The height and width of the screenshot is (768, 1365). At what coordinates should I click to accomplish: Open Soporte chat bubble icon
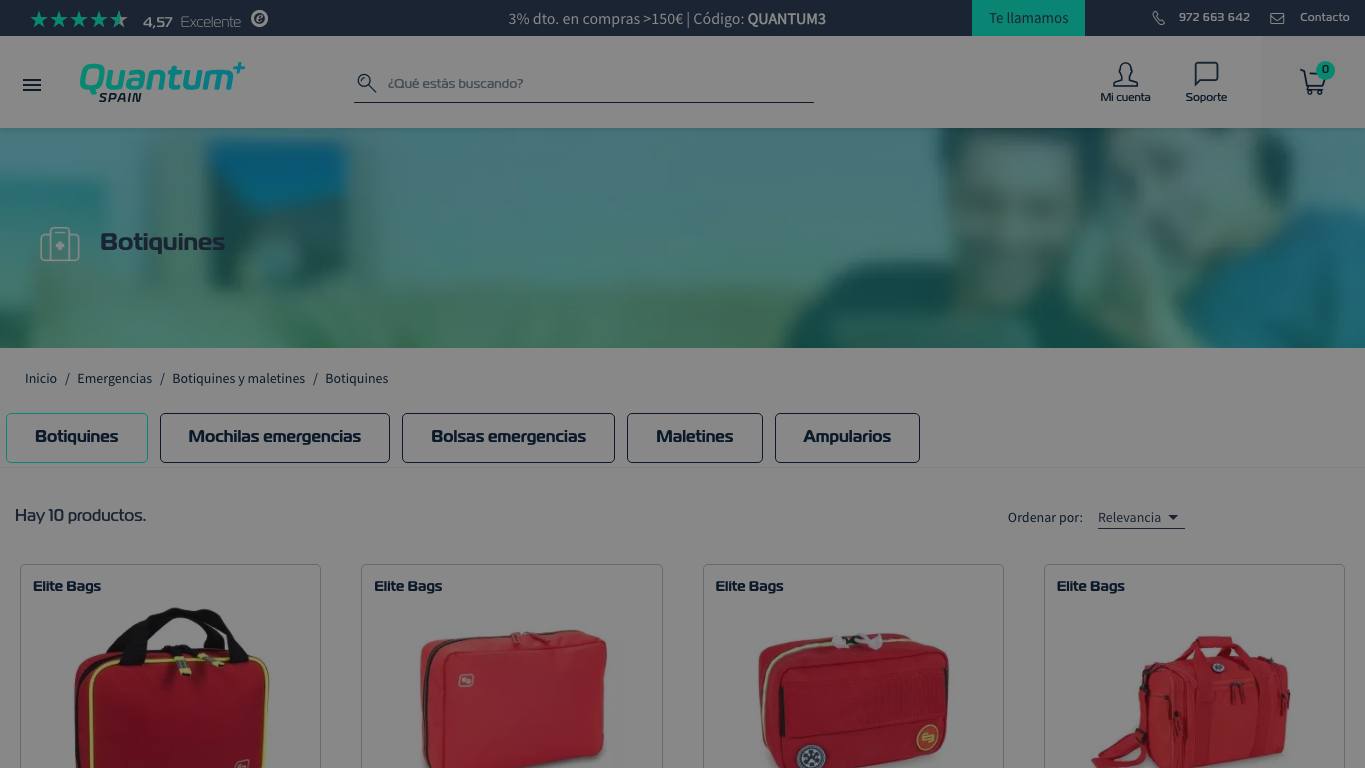[1206, 74]
